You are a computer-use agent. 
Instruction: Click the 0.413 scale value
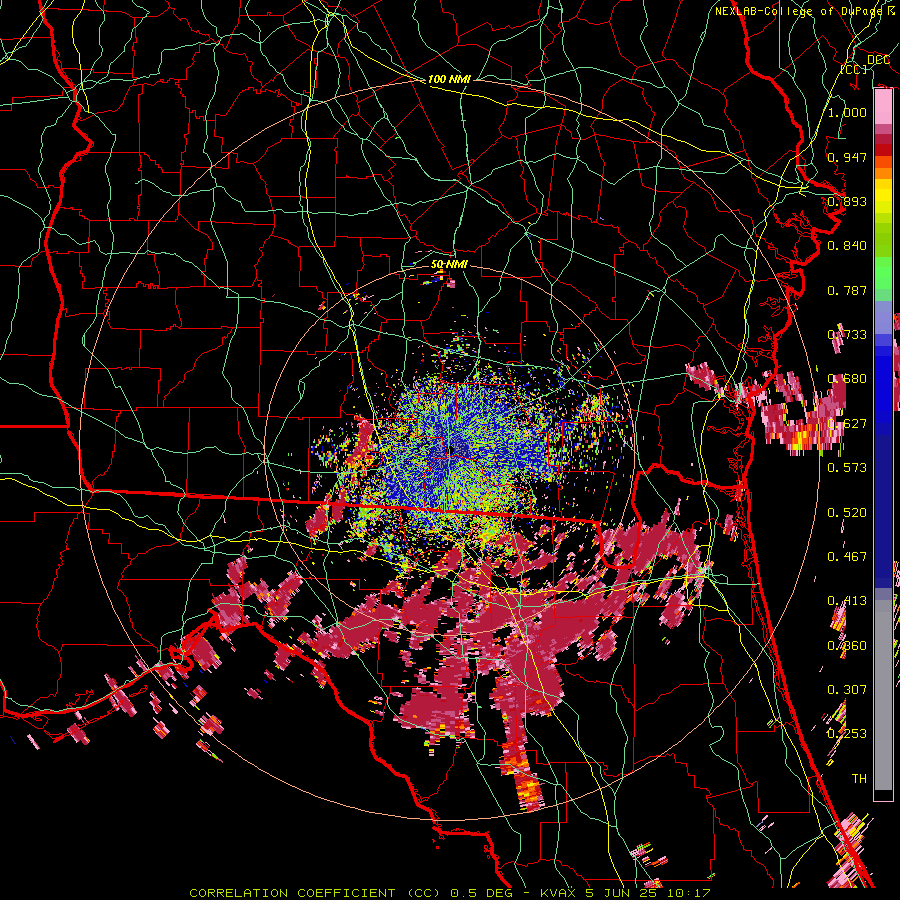(x=847, y=601)
